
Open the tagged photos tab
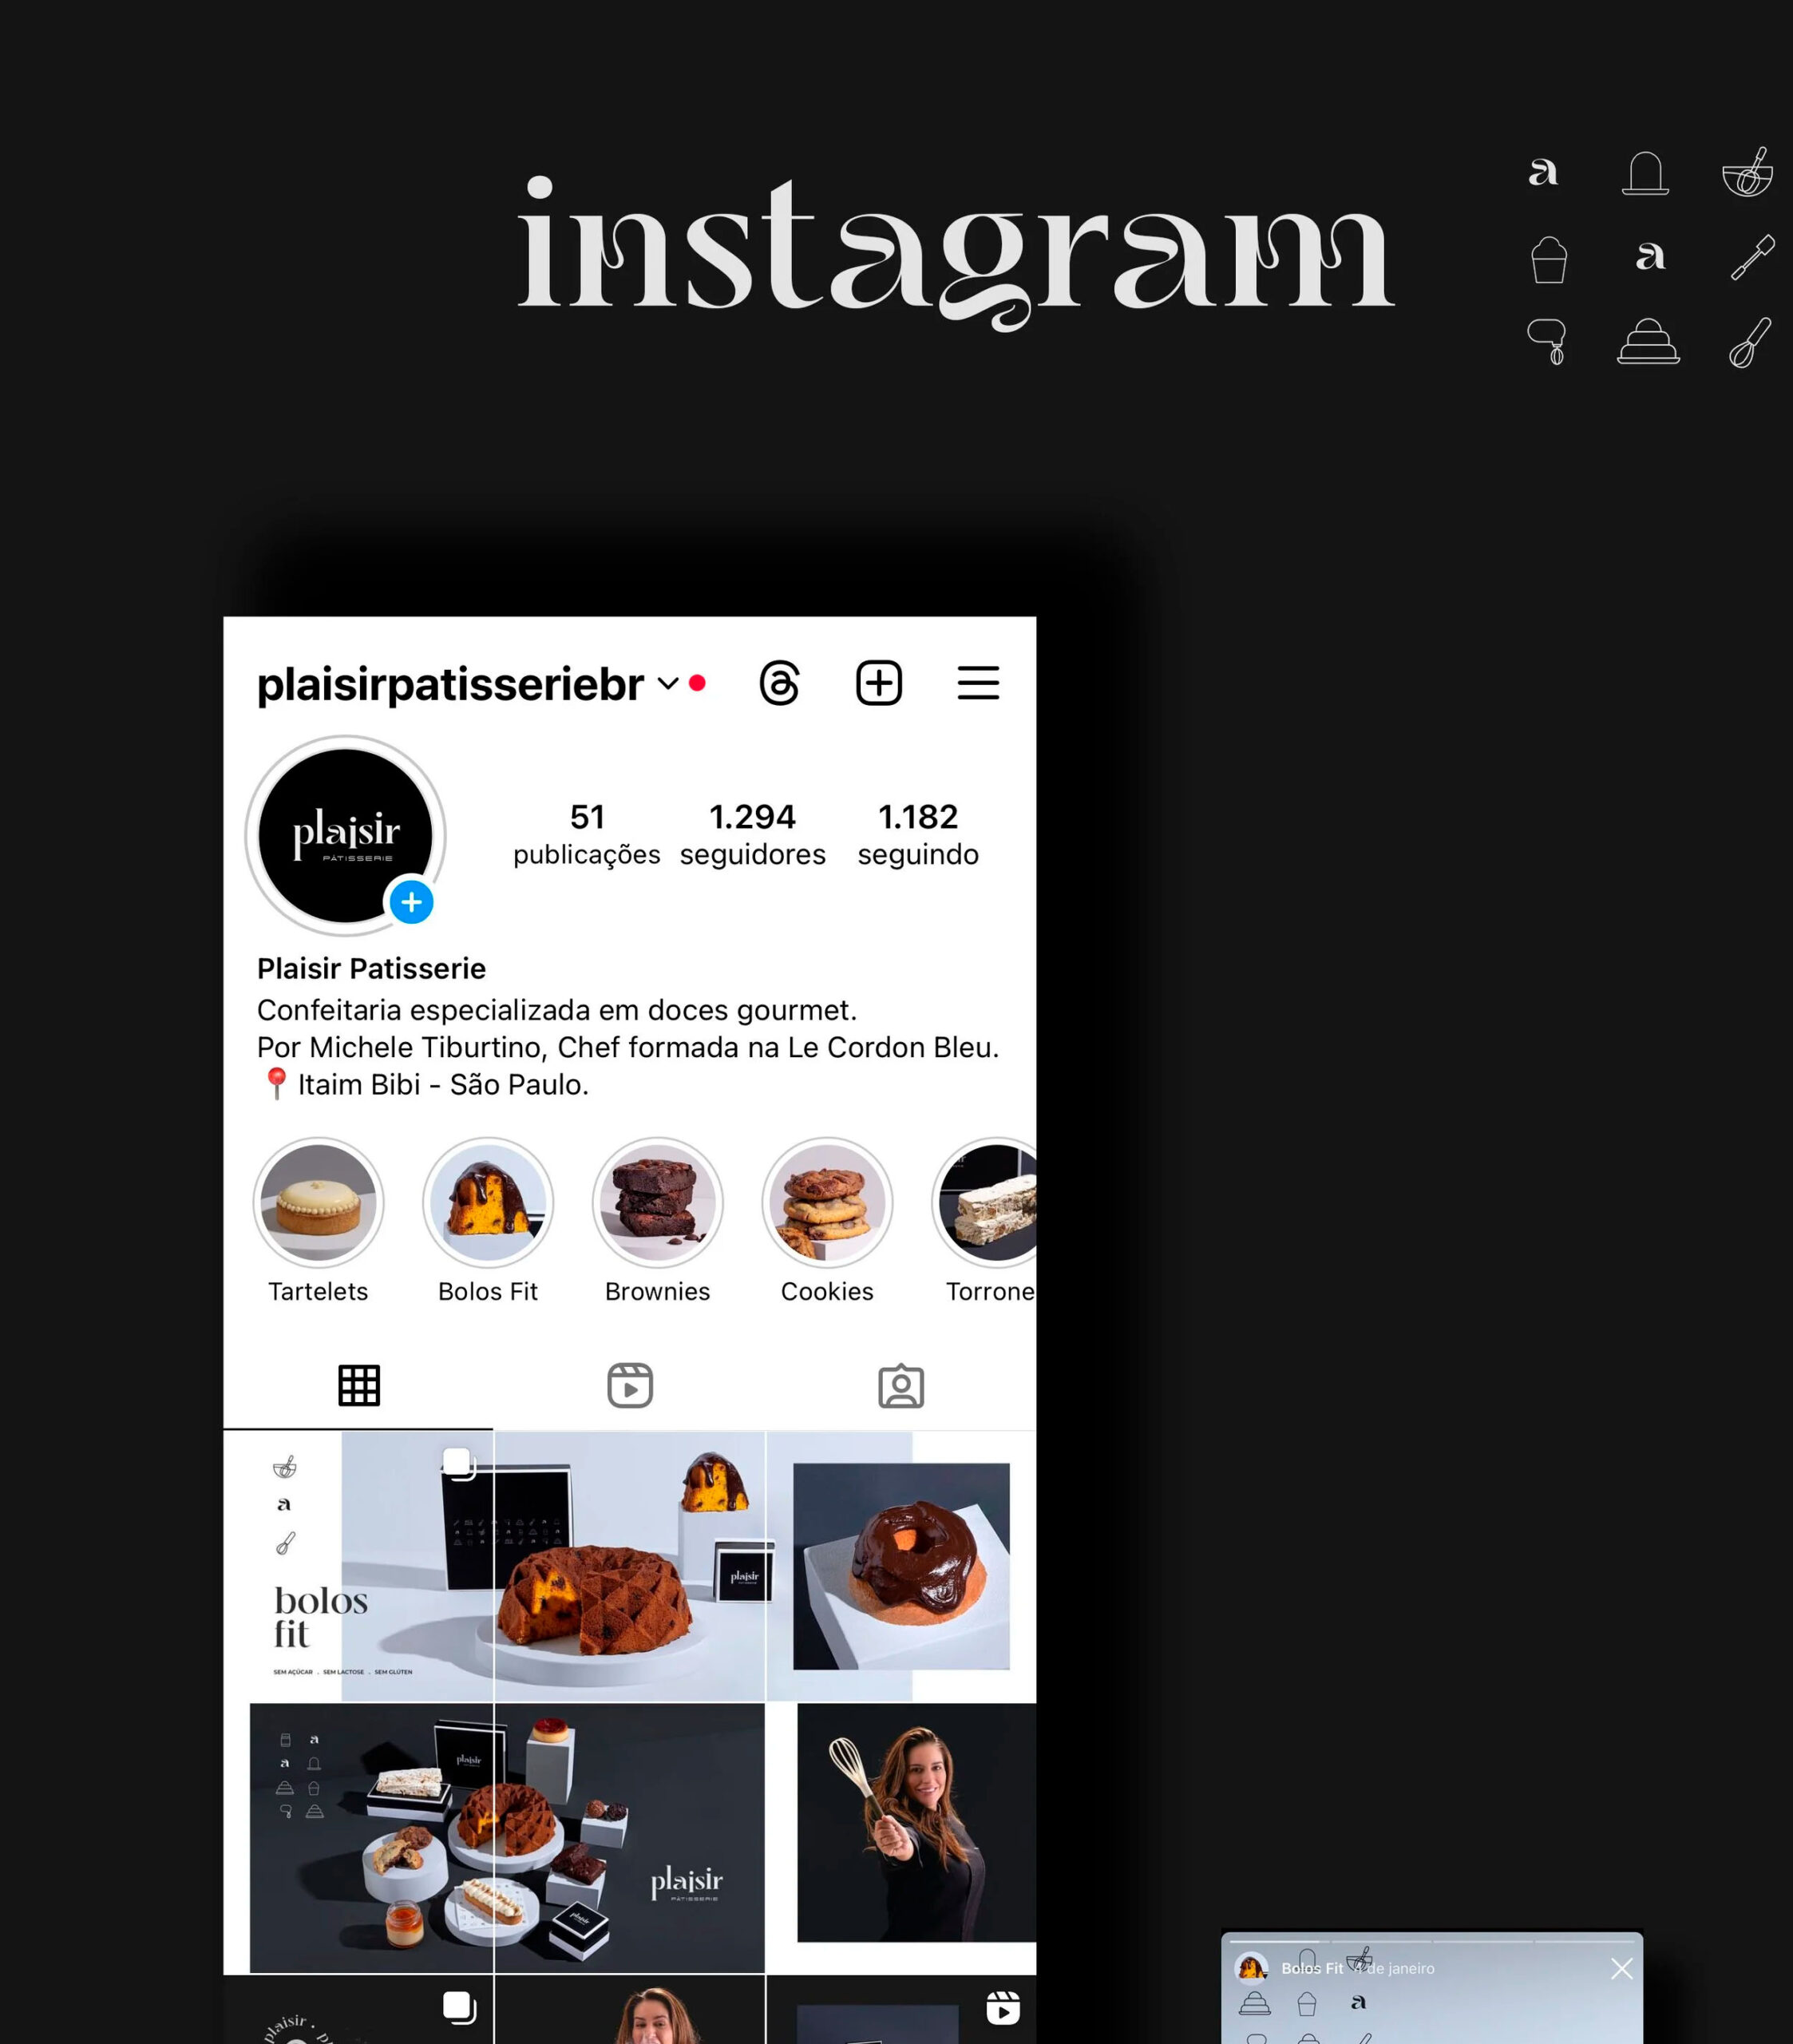click(901, 1386)
